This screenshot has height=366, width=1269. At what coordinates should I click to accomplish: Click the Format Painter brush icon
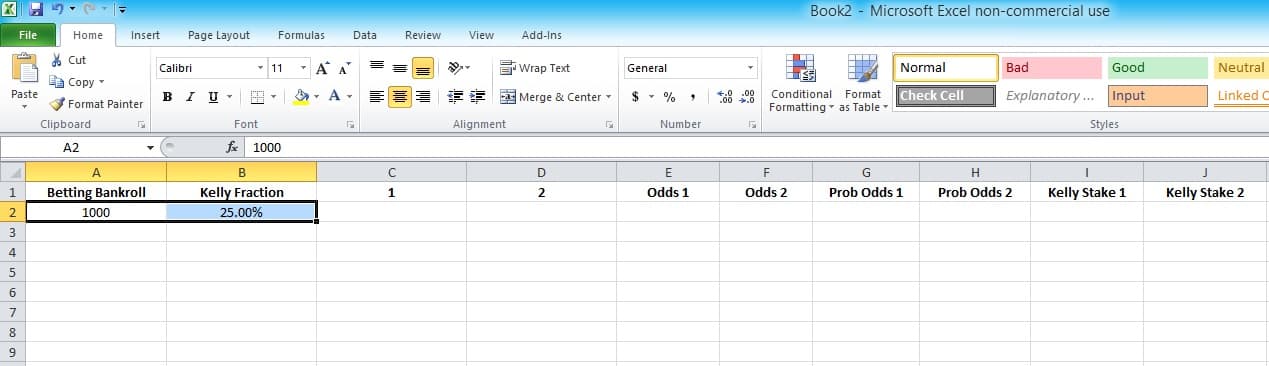pos(57,104)
